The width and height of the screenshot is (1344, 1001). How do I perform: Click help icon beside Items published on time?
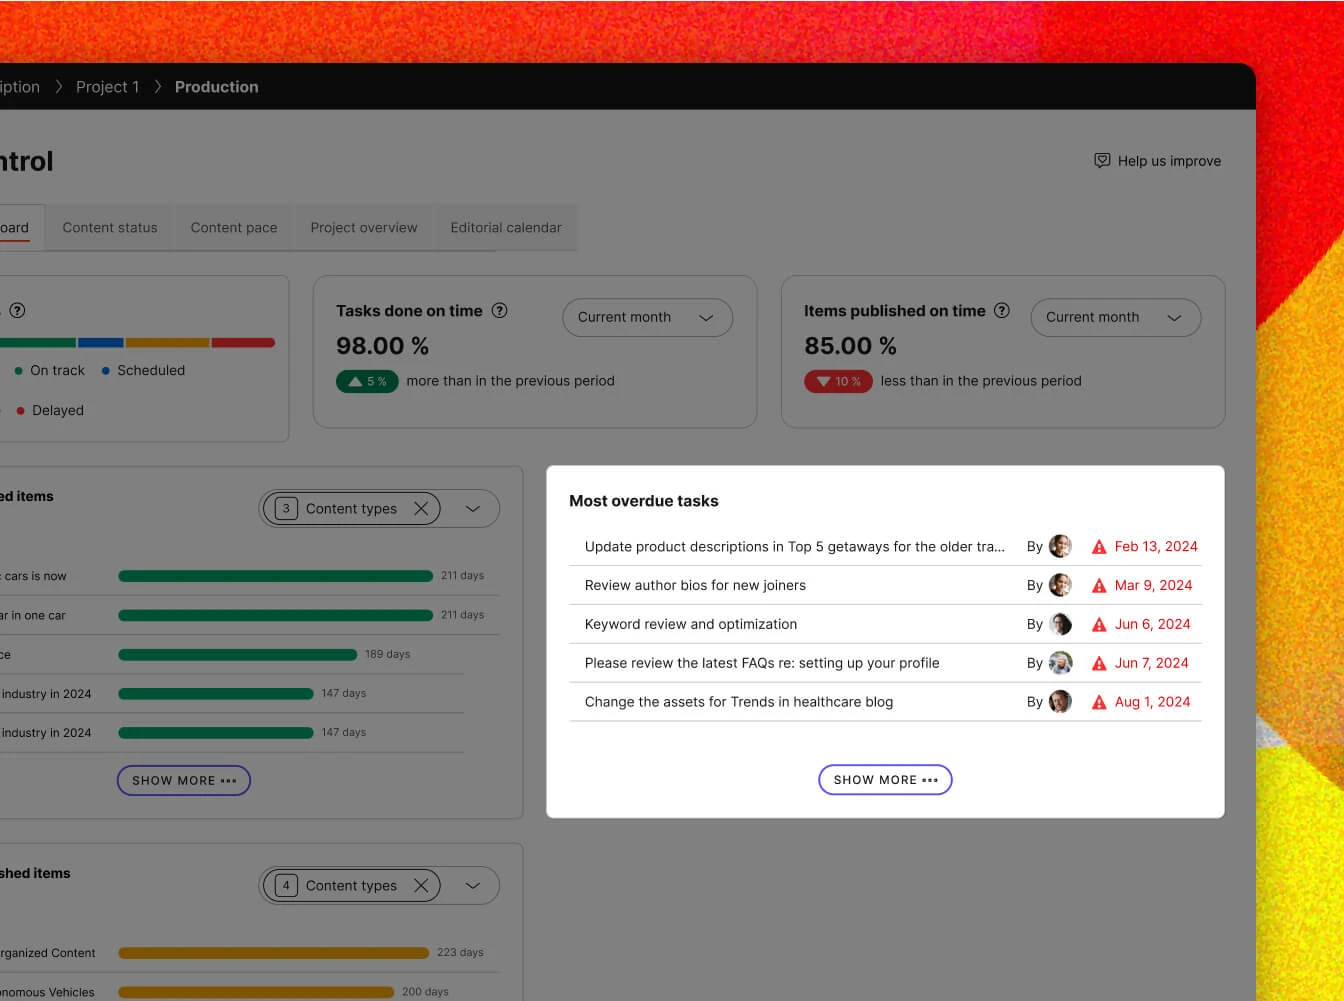click(1002, 311)
